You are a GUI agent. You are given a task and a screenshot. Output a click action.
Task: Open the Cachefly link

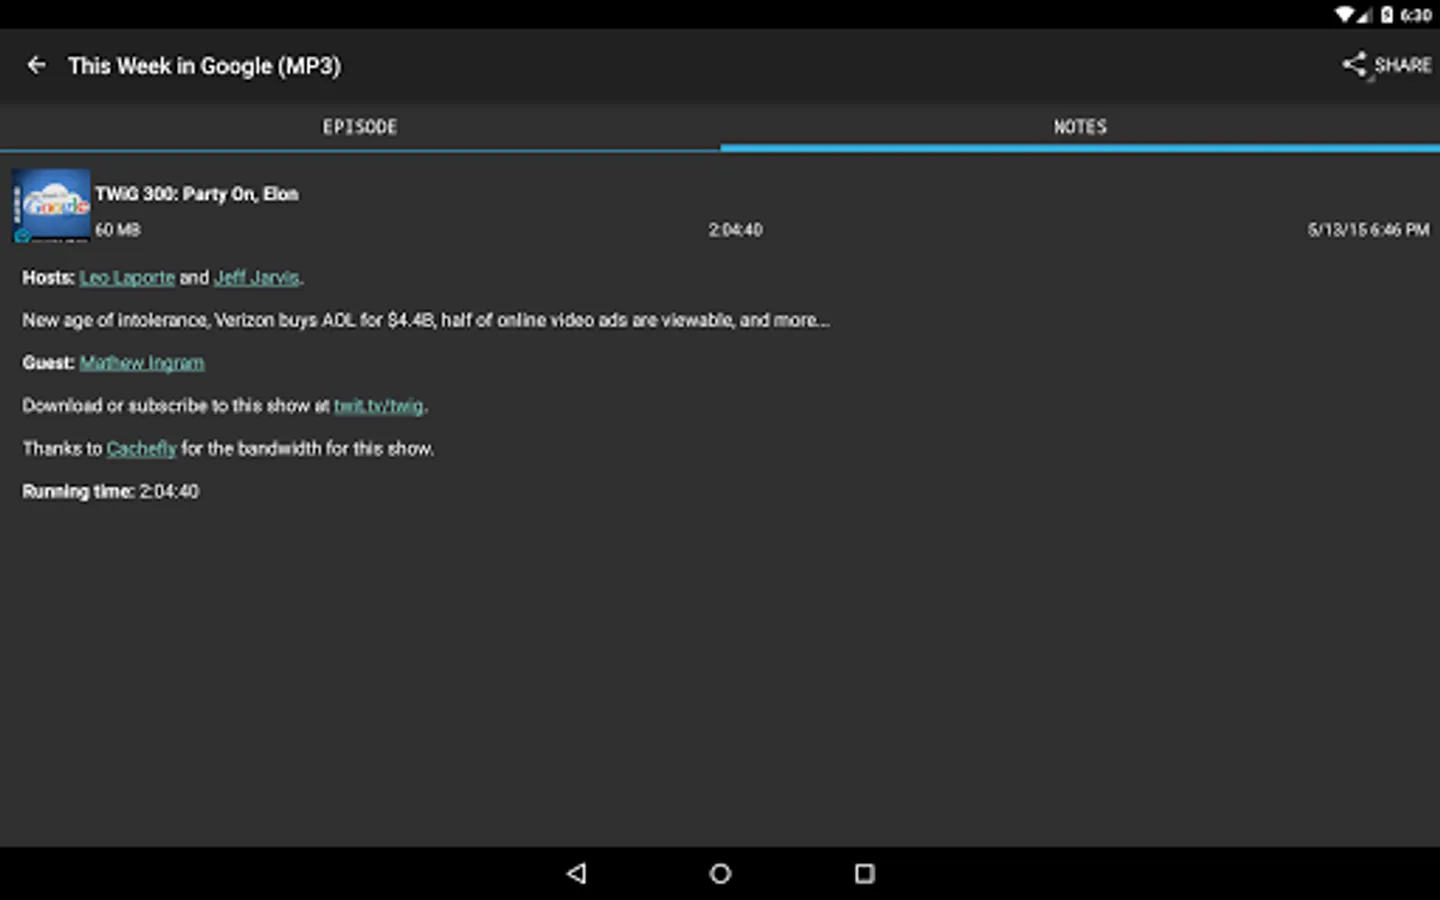point(141,449)
